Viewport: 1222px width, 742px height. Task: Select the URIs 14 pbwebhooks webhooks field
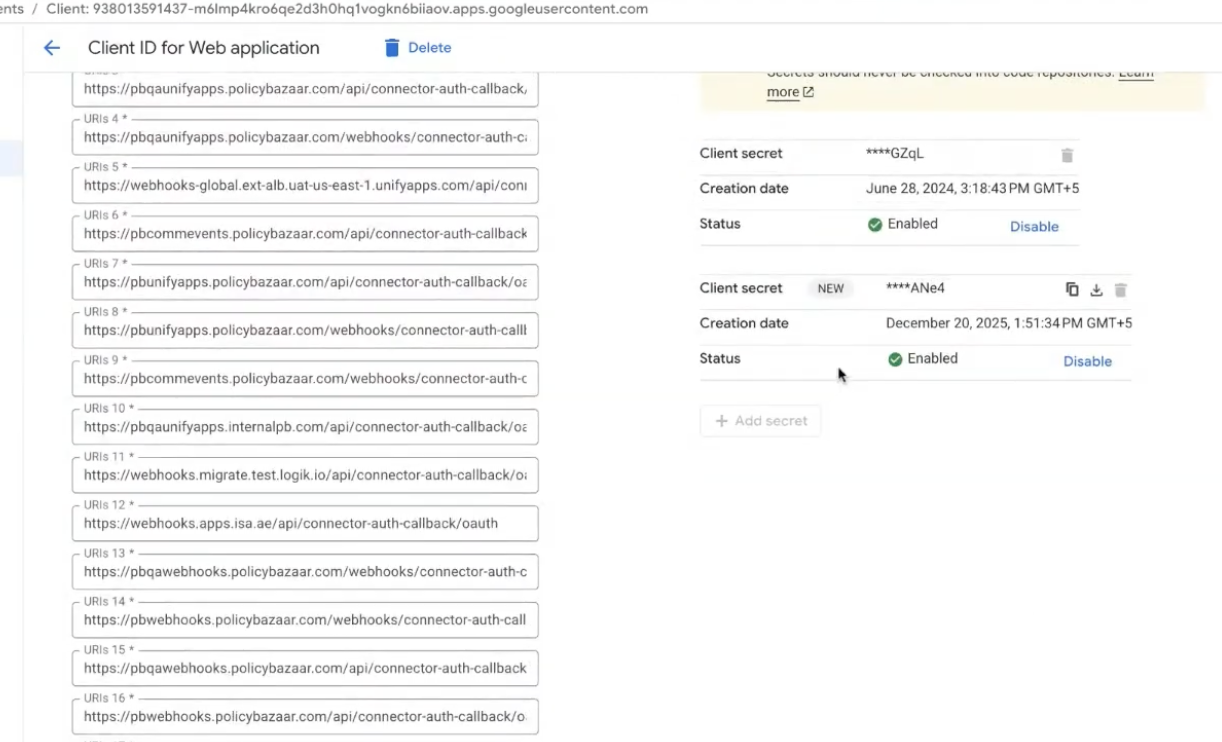[x=305, y=620]
